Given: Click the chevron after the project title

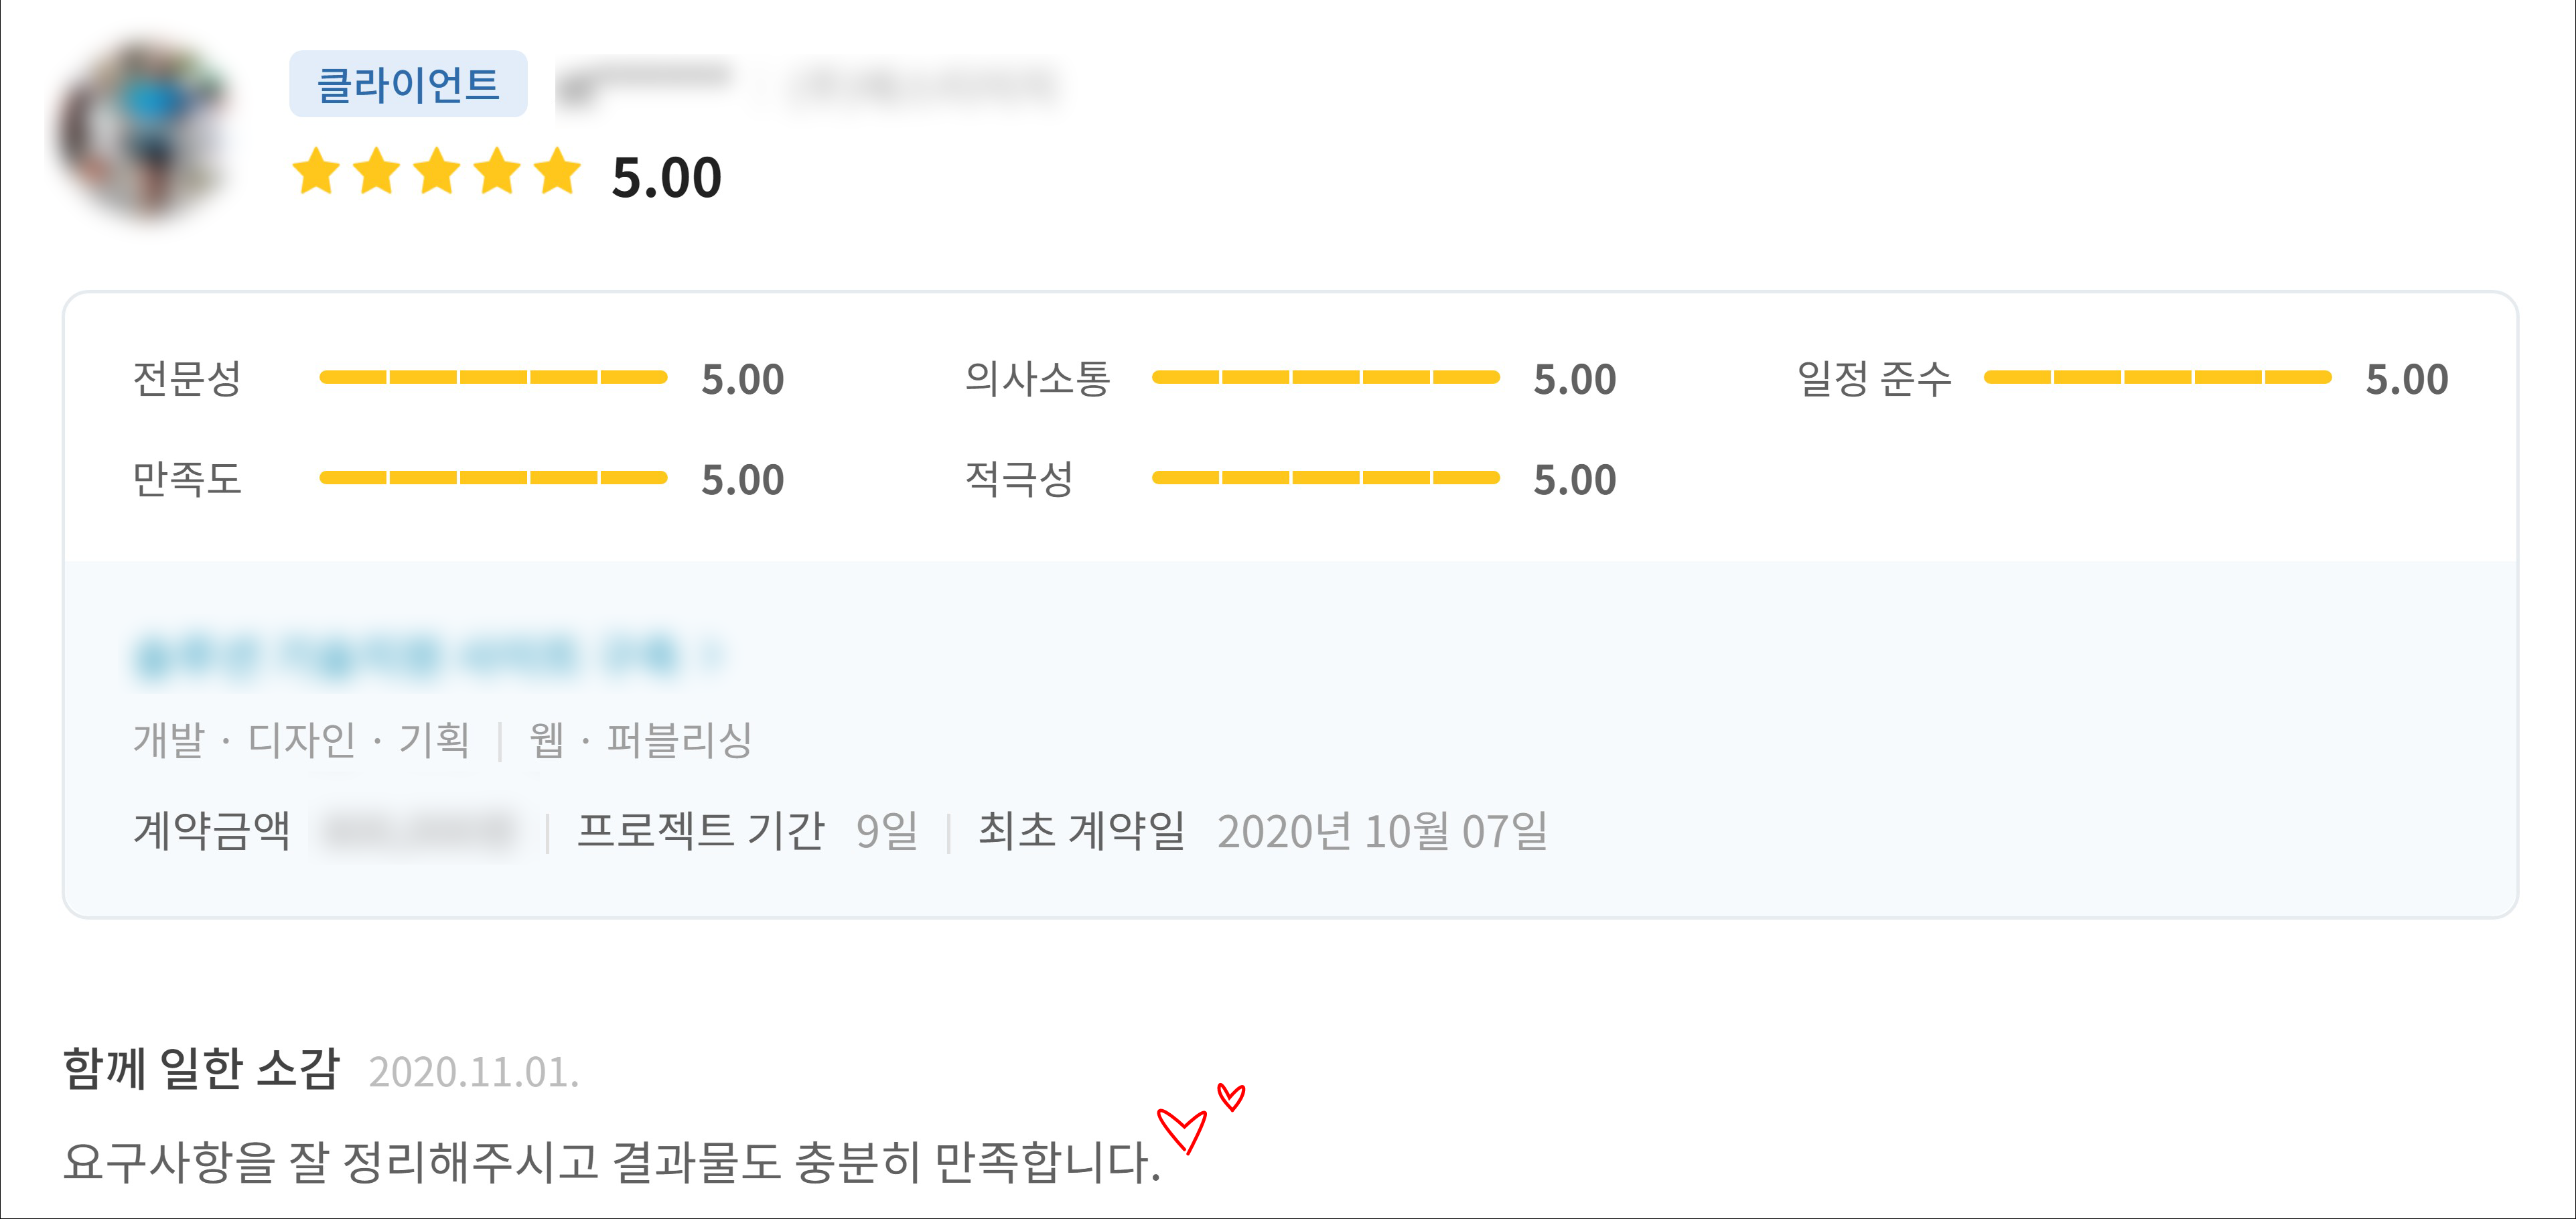Looking at the screenshot, I should pyautogui.click(x=712, y=655).
